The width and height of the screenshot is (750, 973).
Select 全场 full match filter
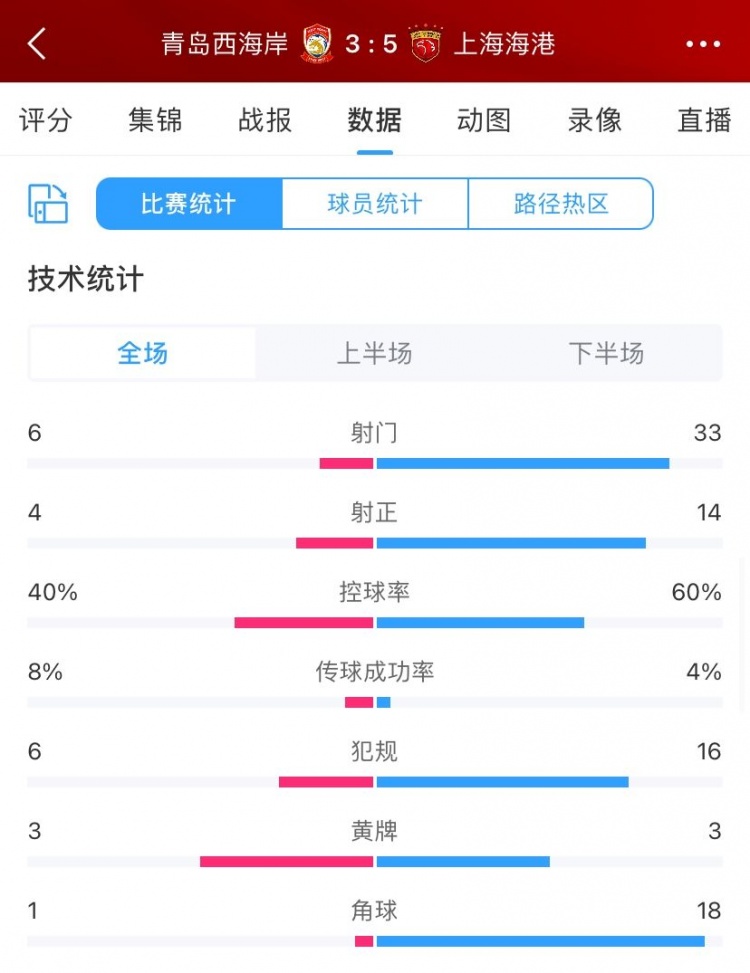(143, 353)
